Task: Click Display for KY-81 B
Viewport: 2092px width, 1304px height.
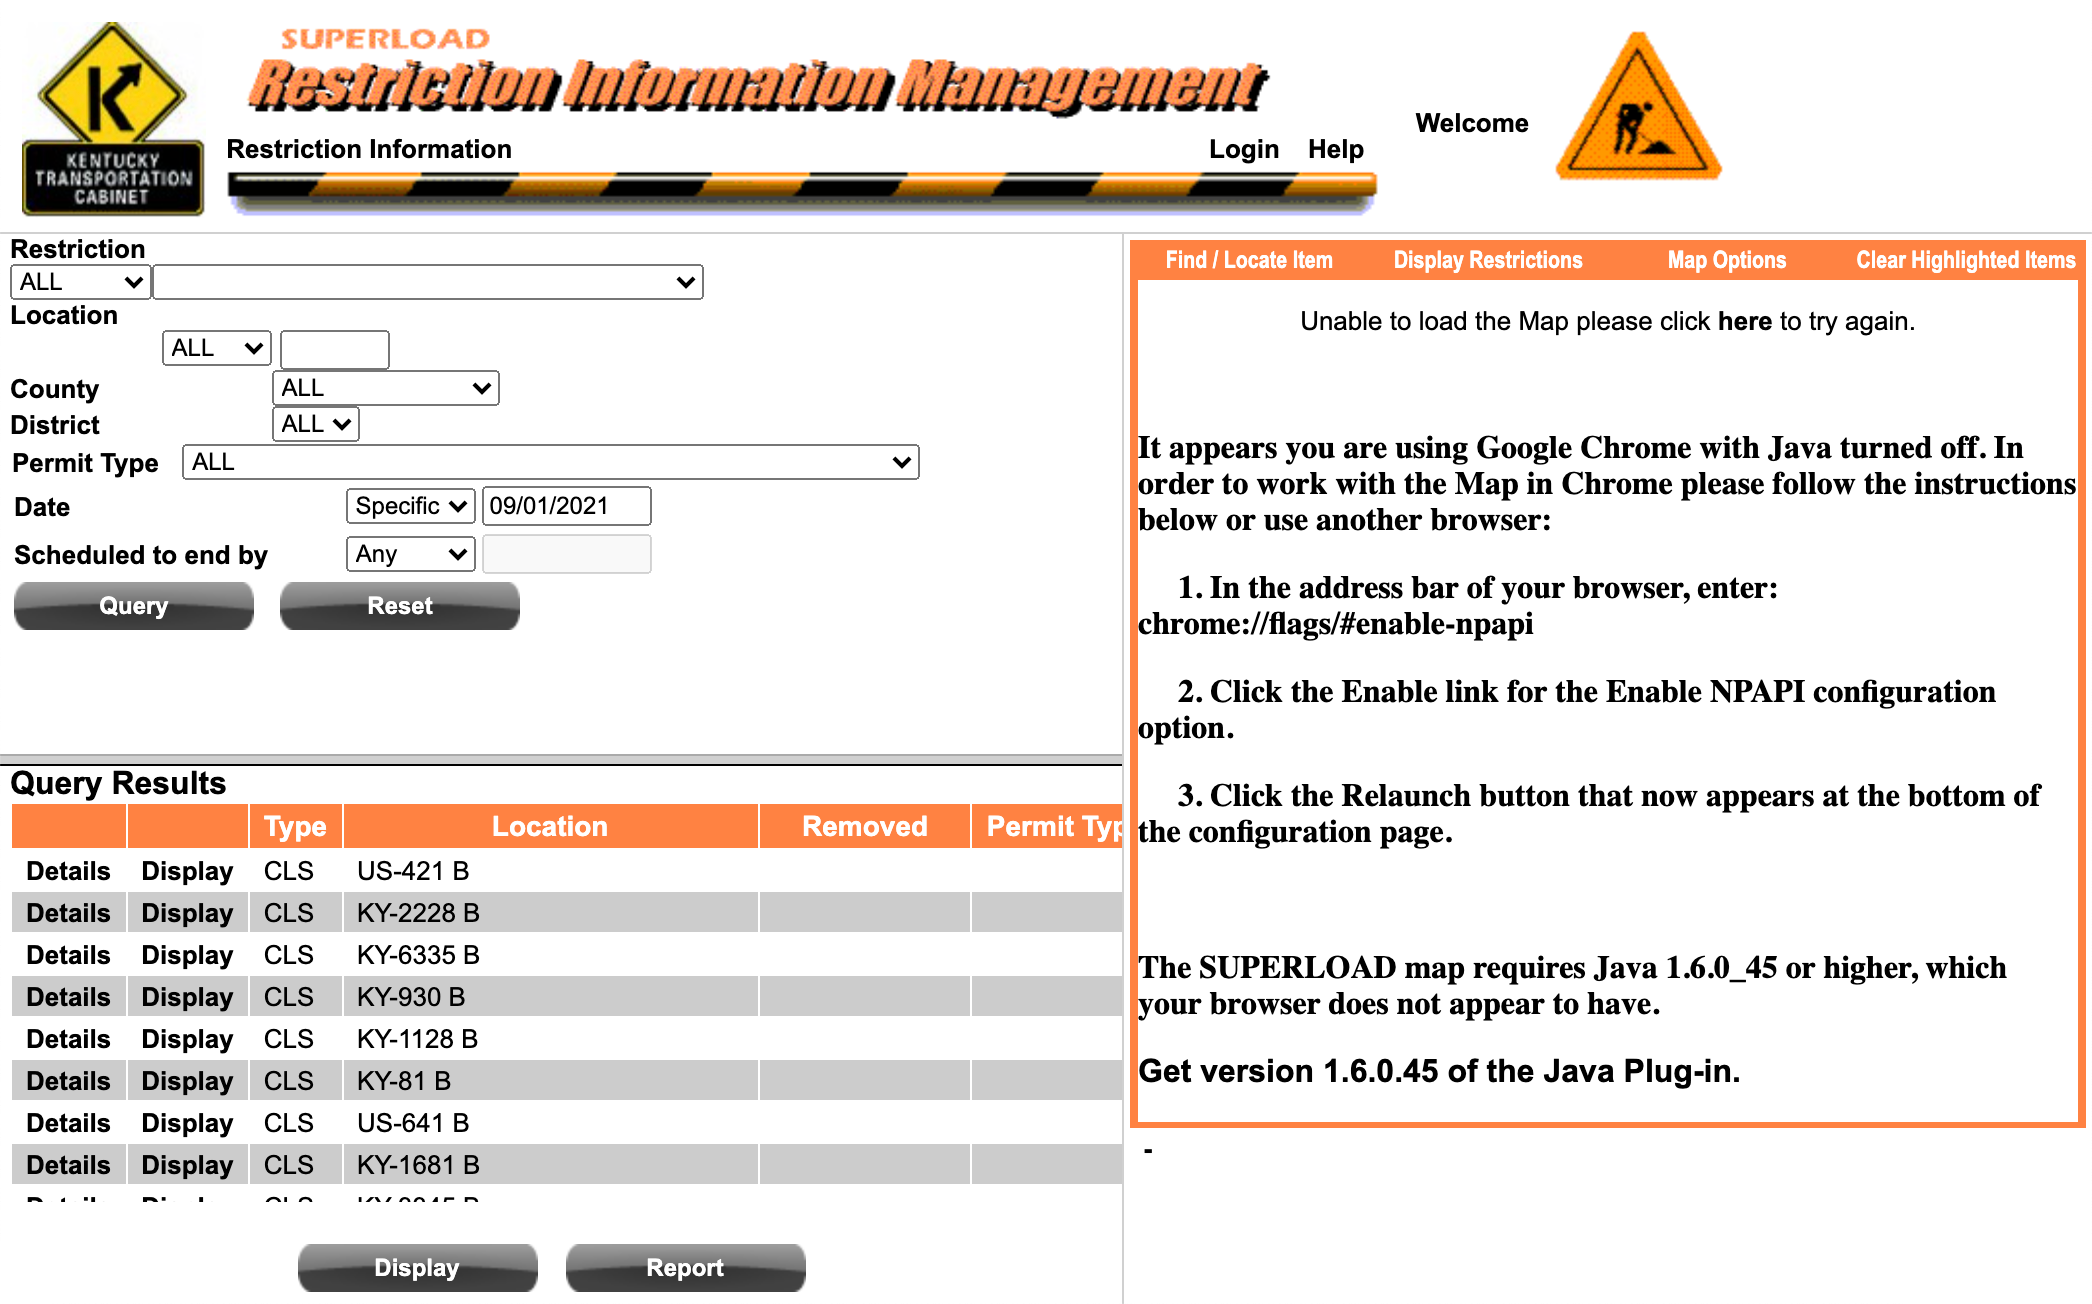Action: [x=187, y=1081]
